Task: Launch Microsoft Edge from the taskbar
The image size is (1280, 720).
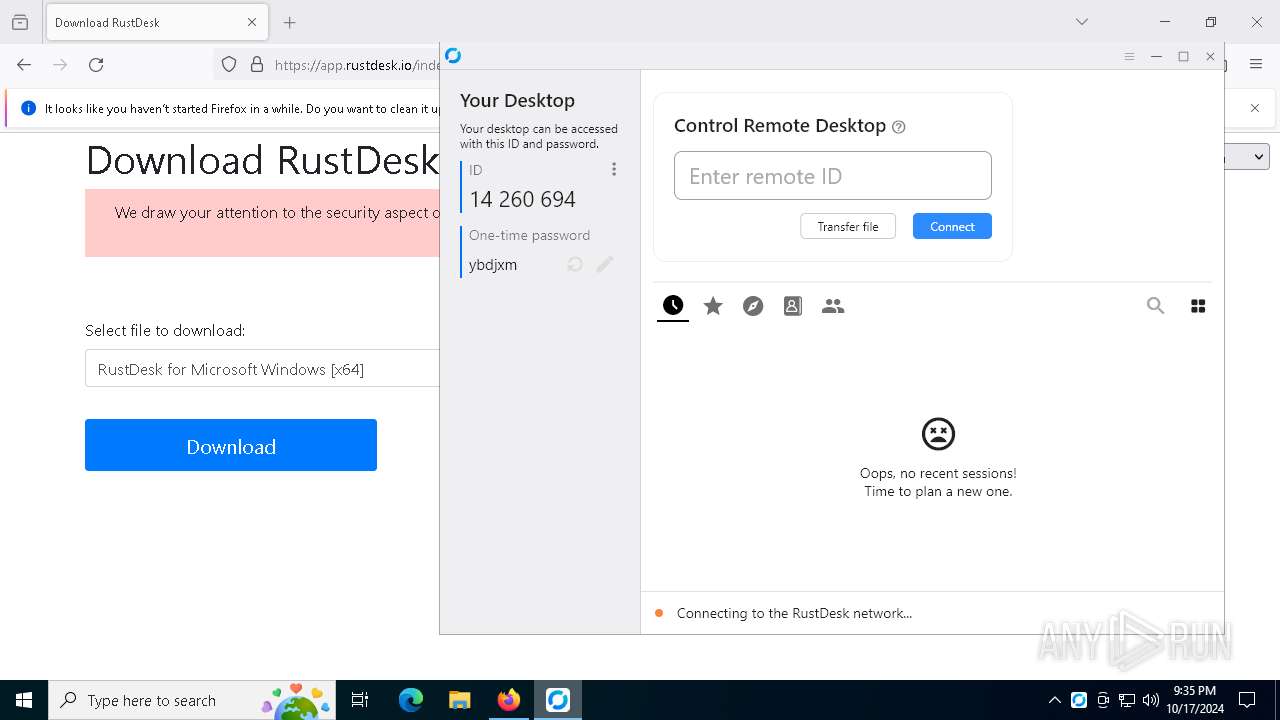Action: (x=411, y=700)
